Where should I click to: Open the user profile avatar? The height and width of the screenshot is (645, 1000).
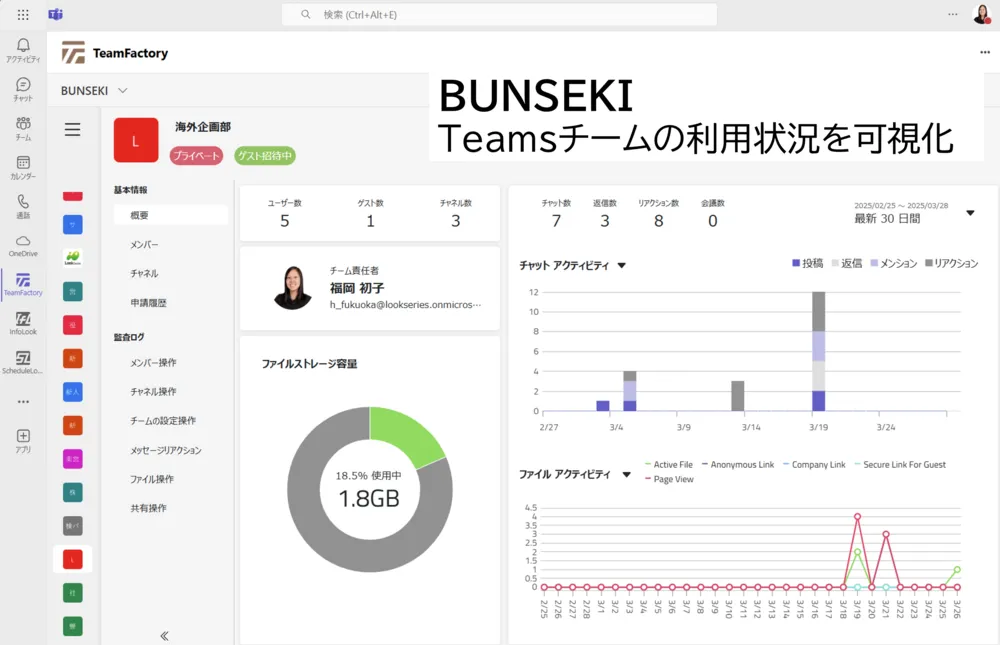pyautogui.click(x=982, y=14)
